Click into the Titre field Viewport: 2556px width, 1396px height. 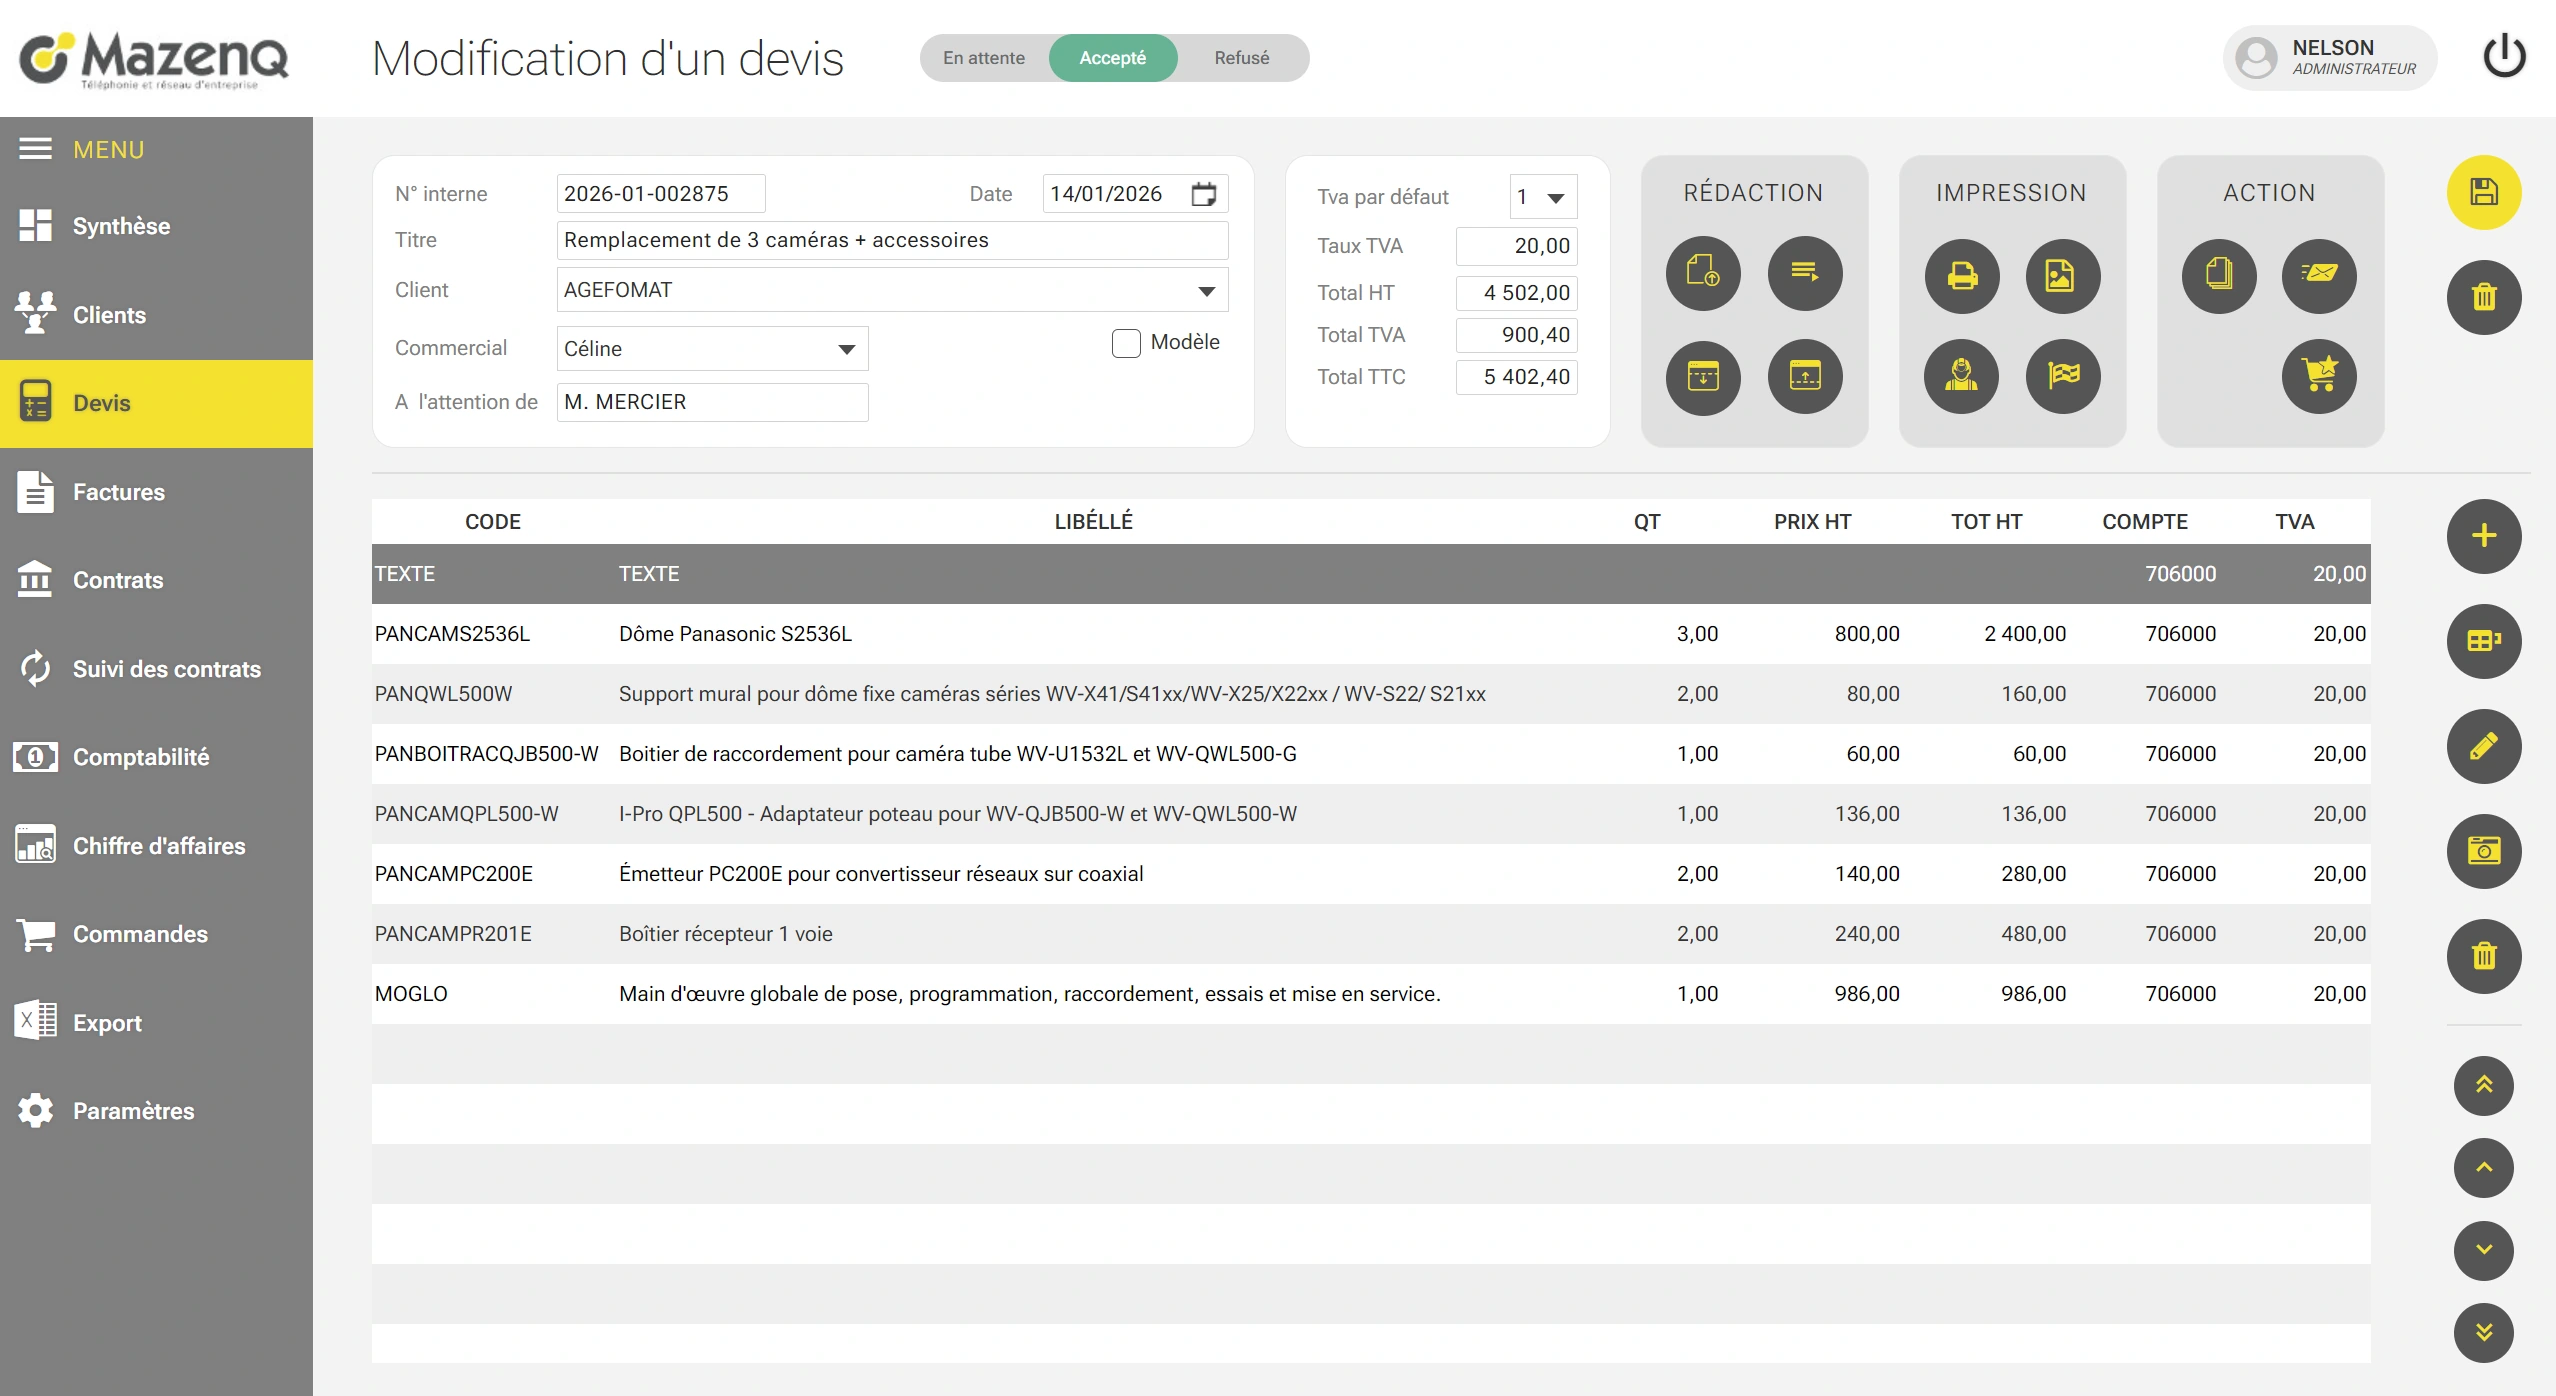click(892, 240)
